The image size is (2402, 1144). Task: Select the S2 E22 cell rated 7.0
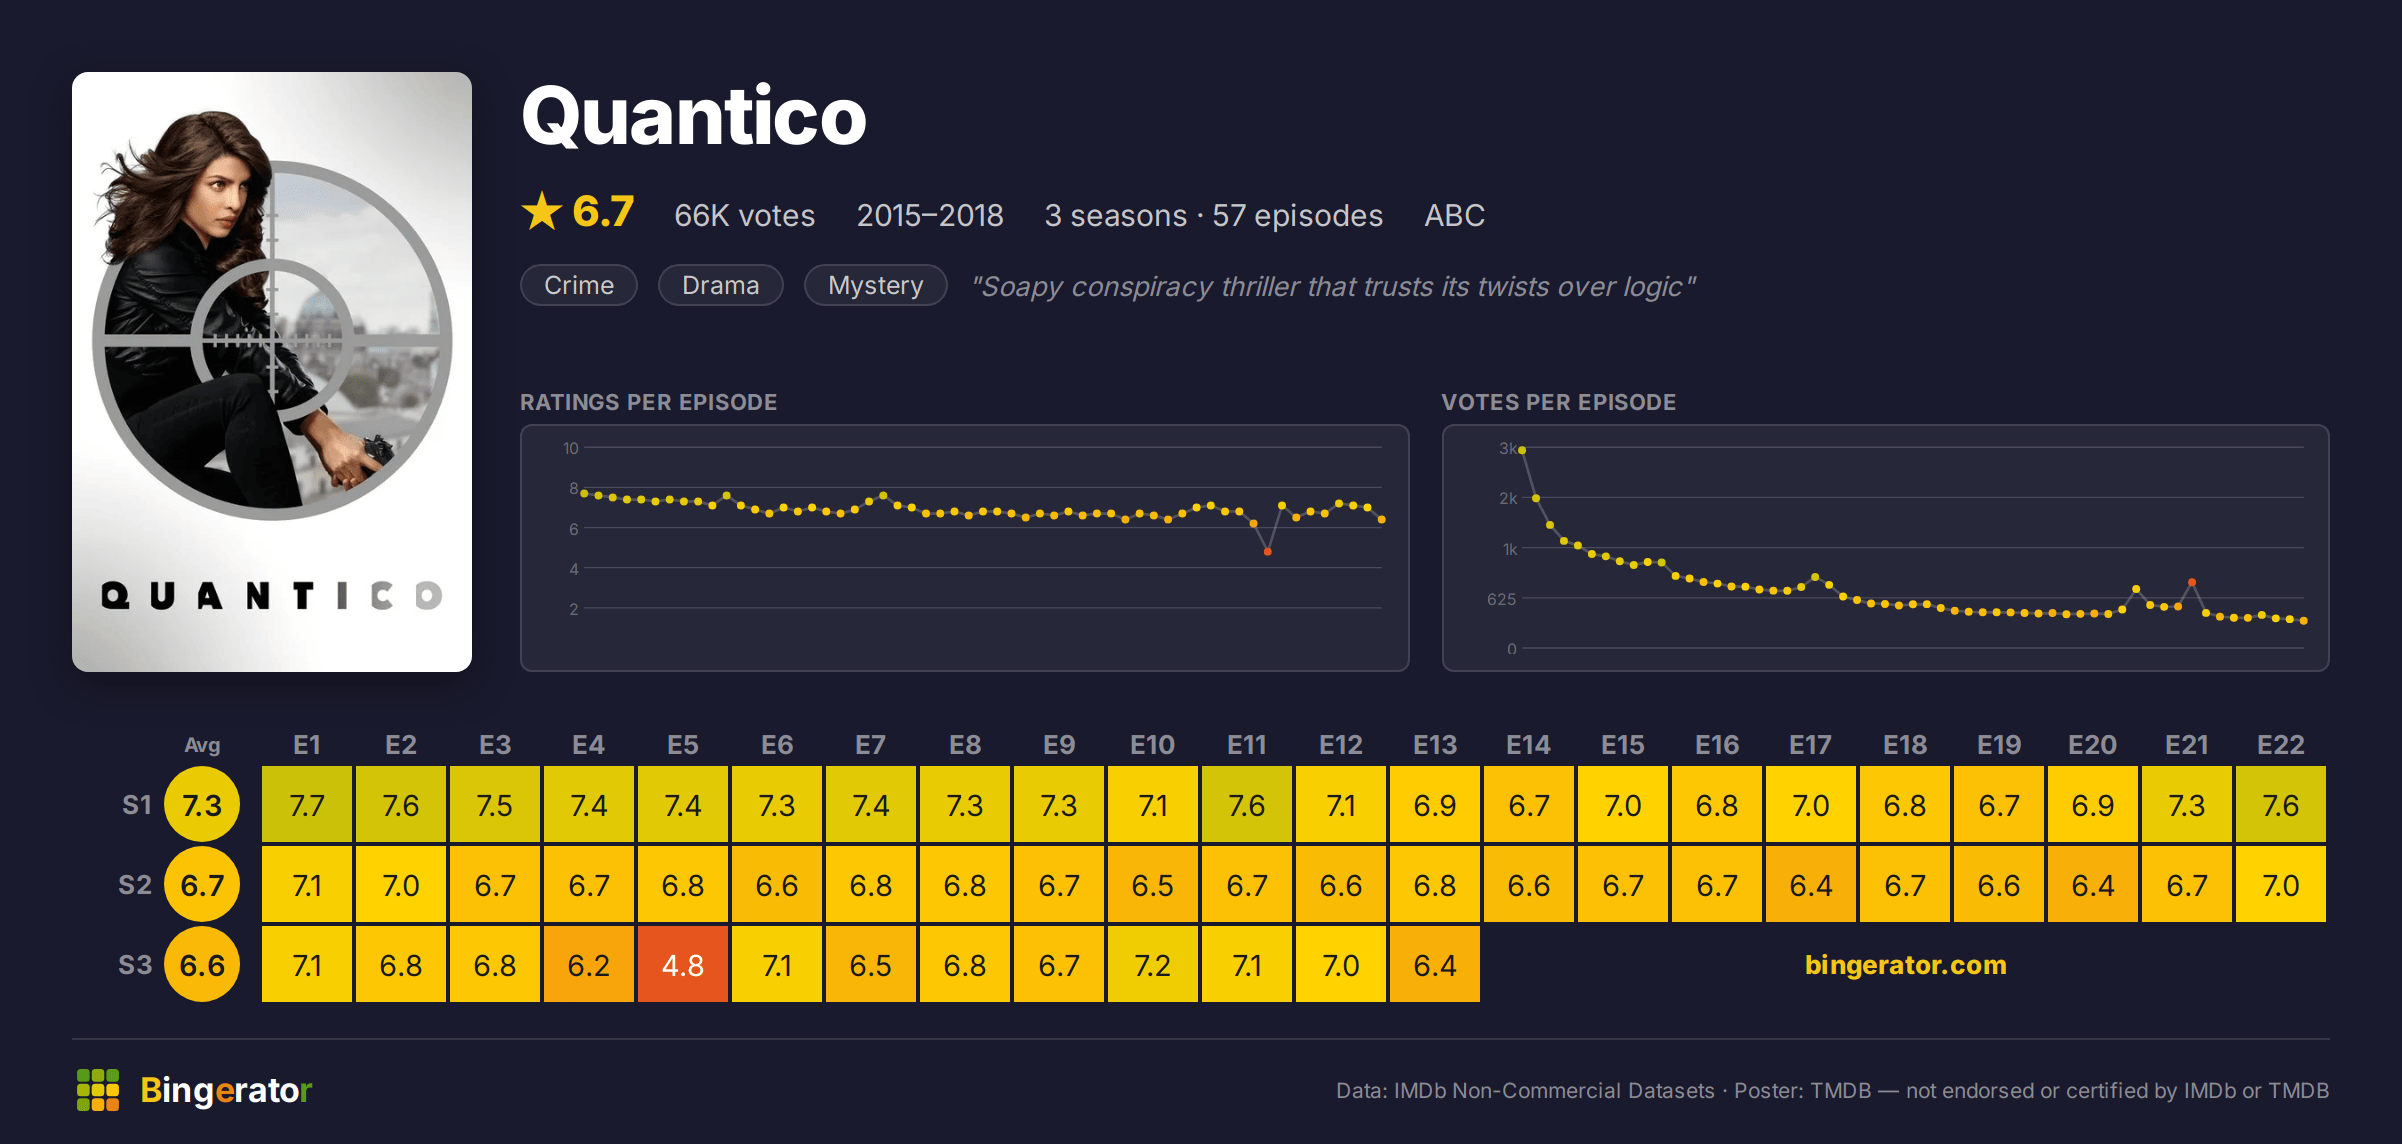(2281, 885)
